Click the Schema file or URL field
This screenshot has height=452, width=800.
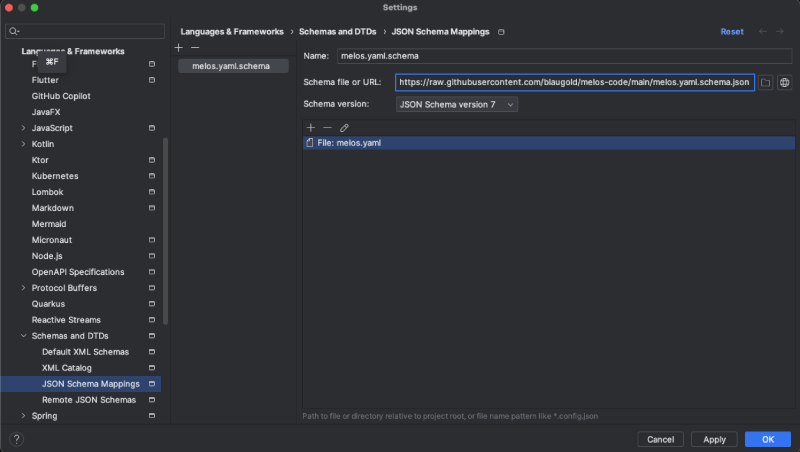pyautogui.click(x=574, y=82)
